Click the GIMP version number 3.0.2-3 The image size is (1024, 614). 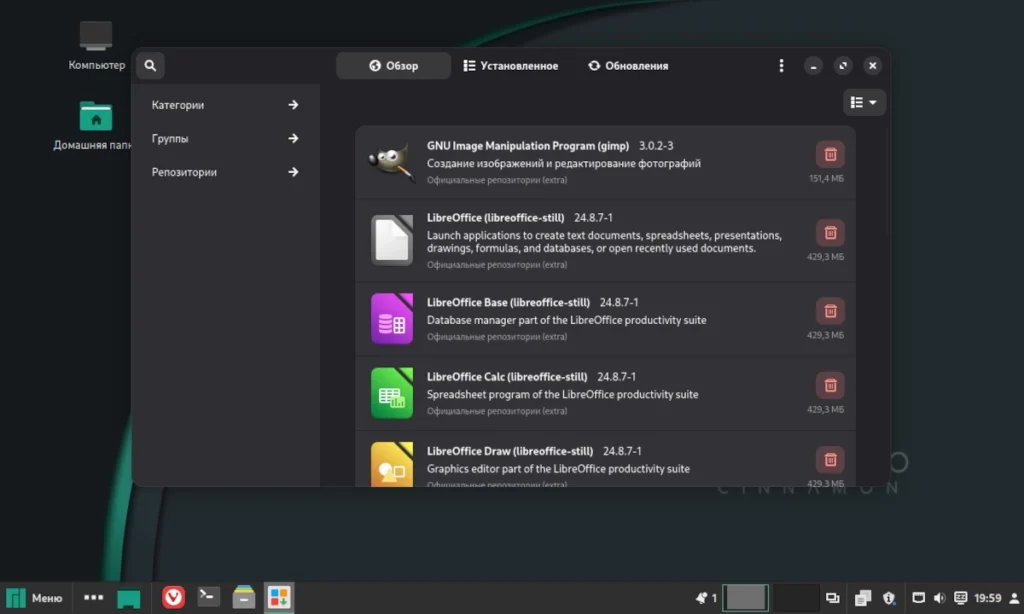656,146
